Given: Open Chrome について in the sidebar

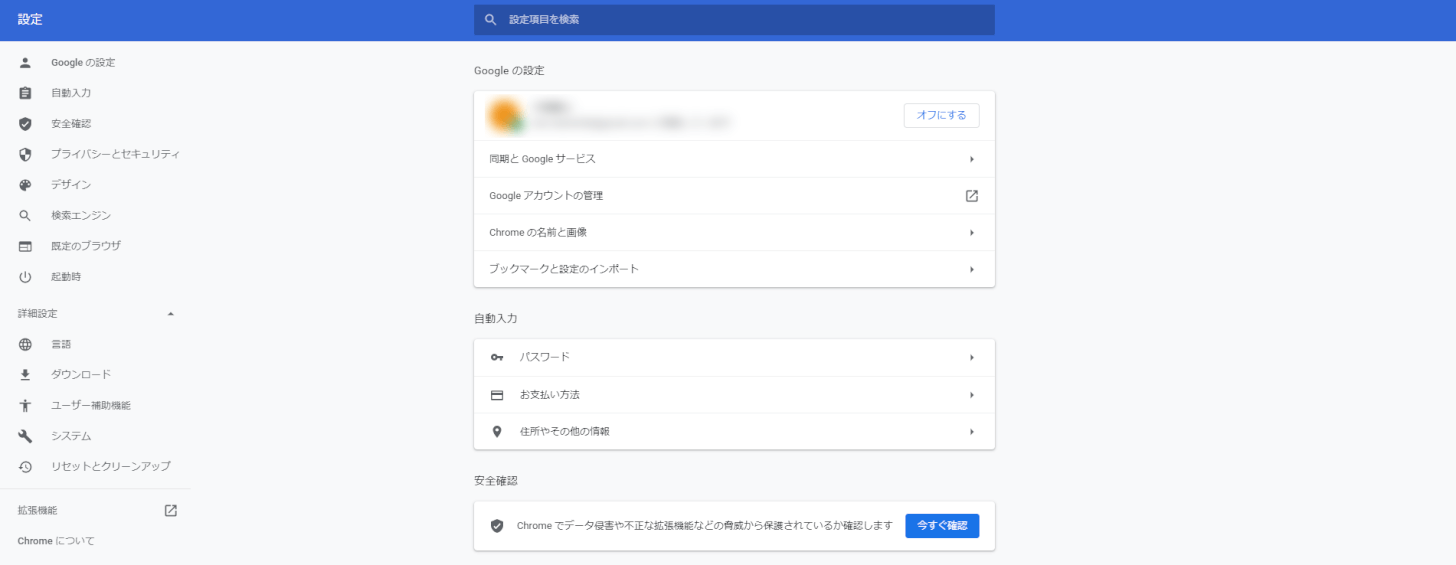Looking at the screenshot, I should point(56,541).
